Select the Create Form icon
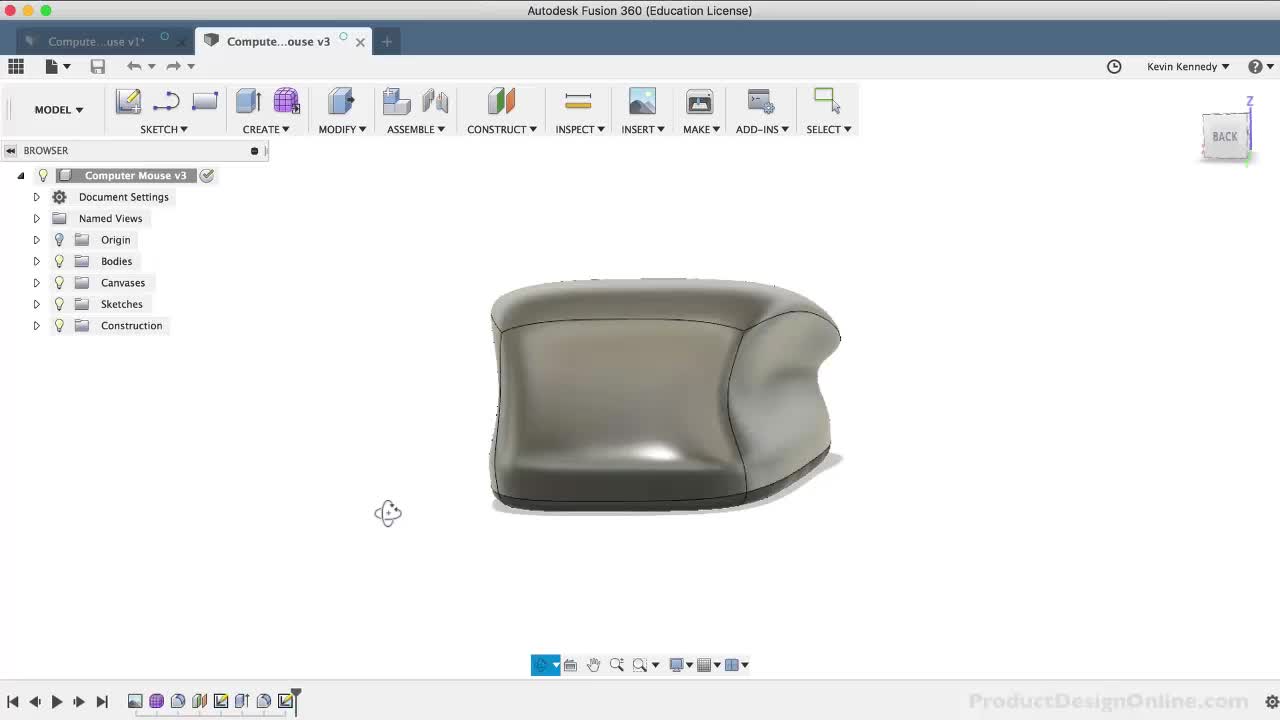Viewport: 1280px width, 720px height. [286, 101]
